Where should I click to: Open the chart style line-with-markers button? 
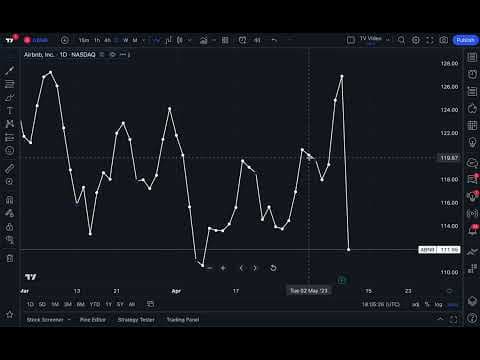click(x=156, y=40)
